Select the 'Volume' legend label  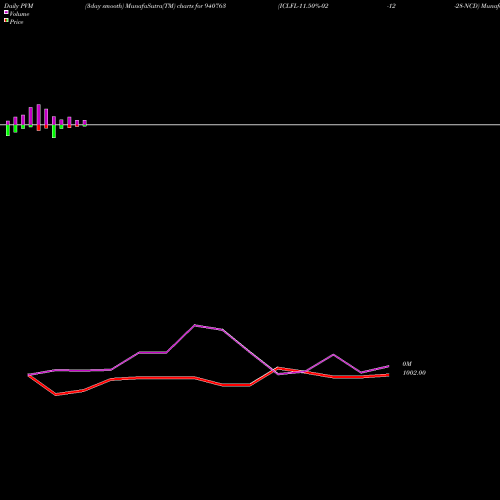point(19,14)
